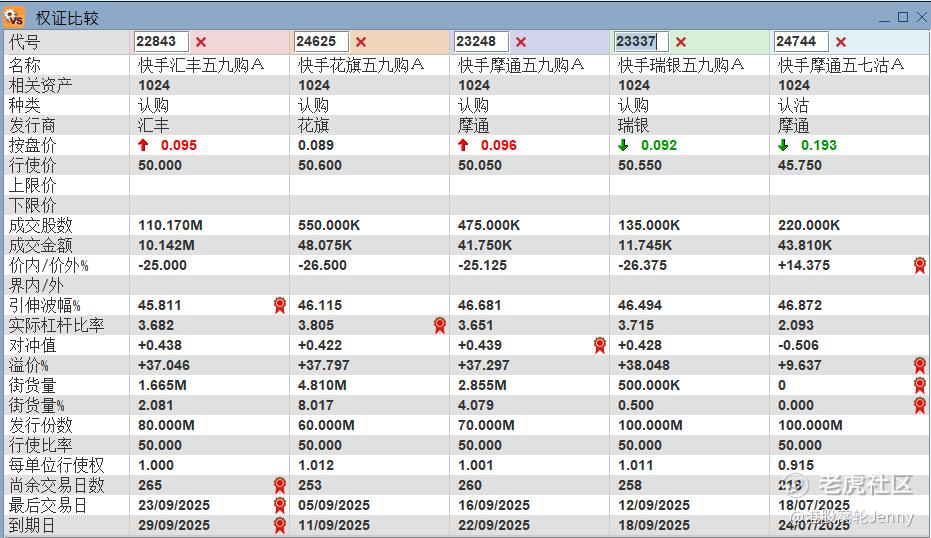Viewport: 931px width, 538px height.
Task: Click award ribbon beside 3.805 effective gearing
Action: [x=440, y=325]
